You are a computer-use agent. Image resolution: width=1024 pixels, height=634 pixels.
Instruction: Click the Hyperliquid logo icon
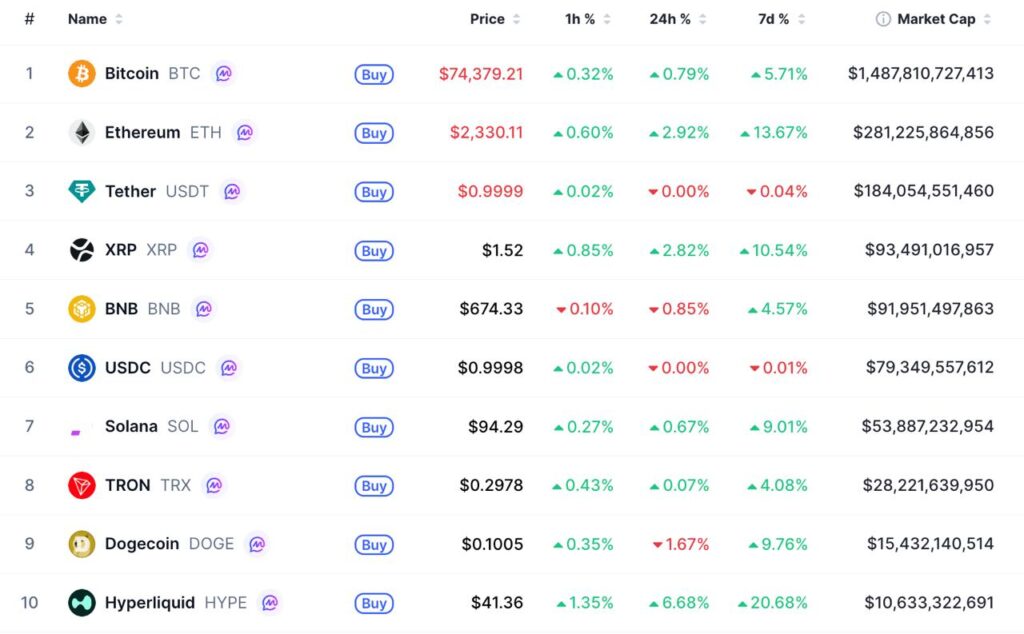point(81,603)
